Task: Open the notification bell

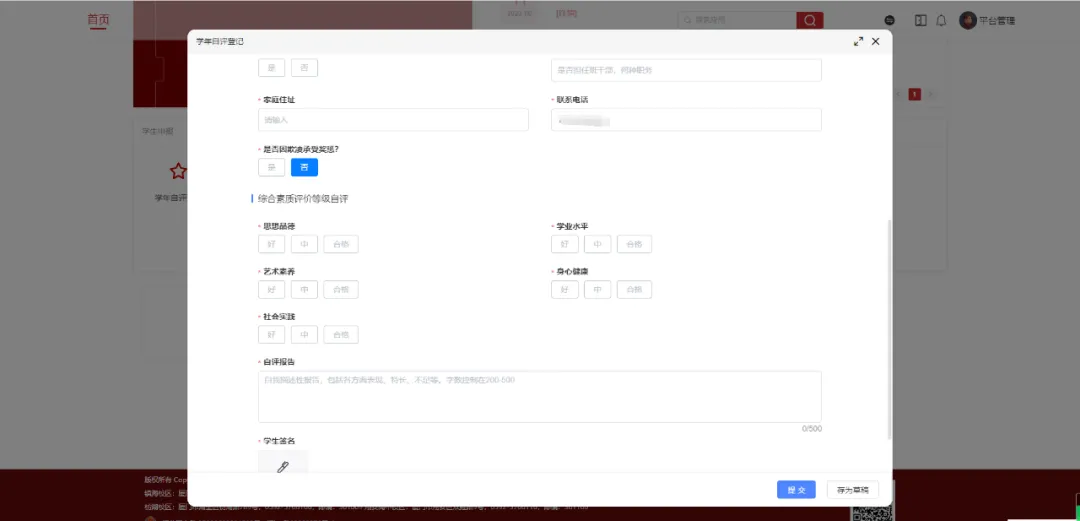Action: [x=941, y=20]
